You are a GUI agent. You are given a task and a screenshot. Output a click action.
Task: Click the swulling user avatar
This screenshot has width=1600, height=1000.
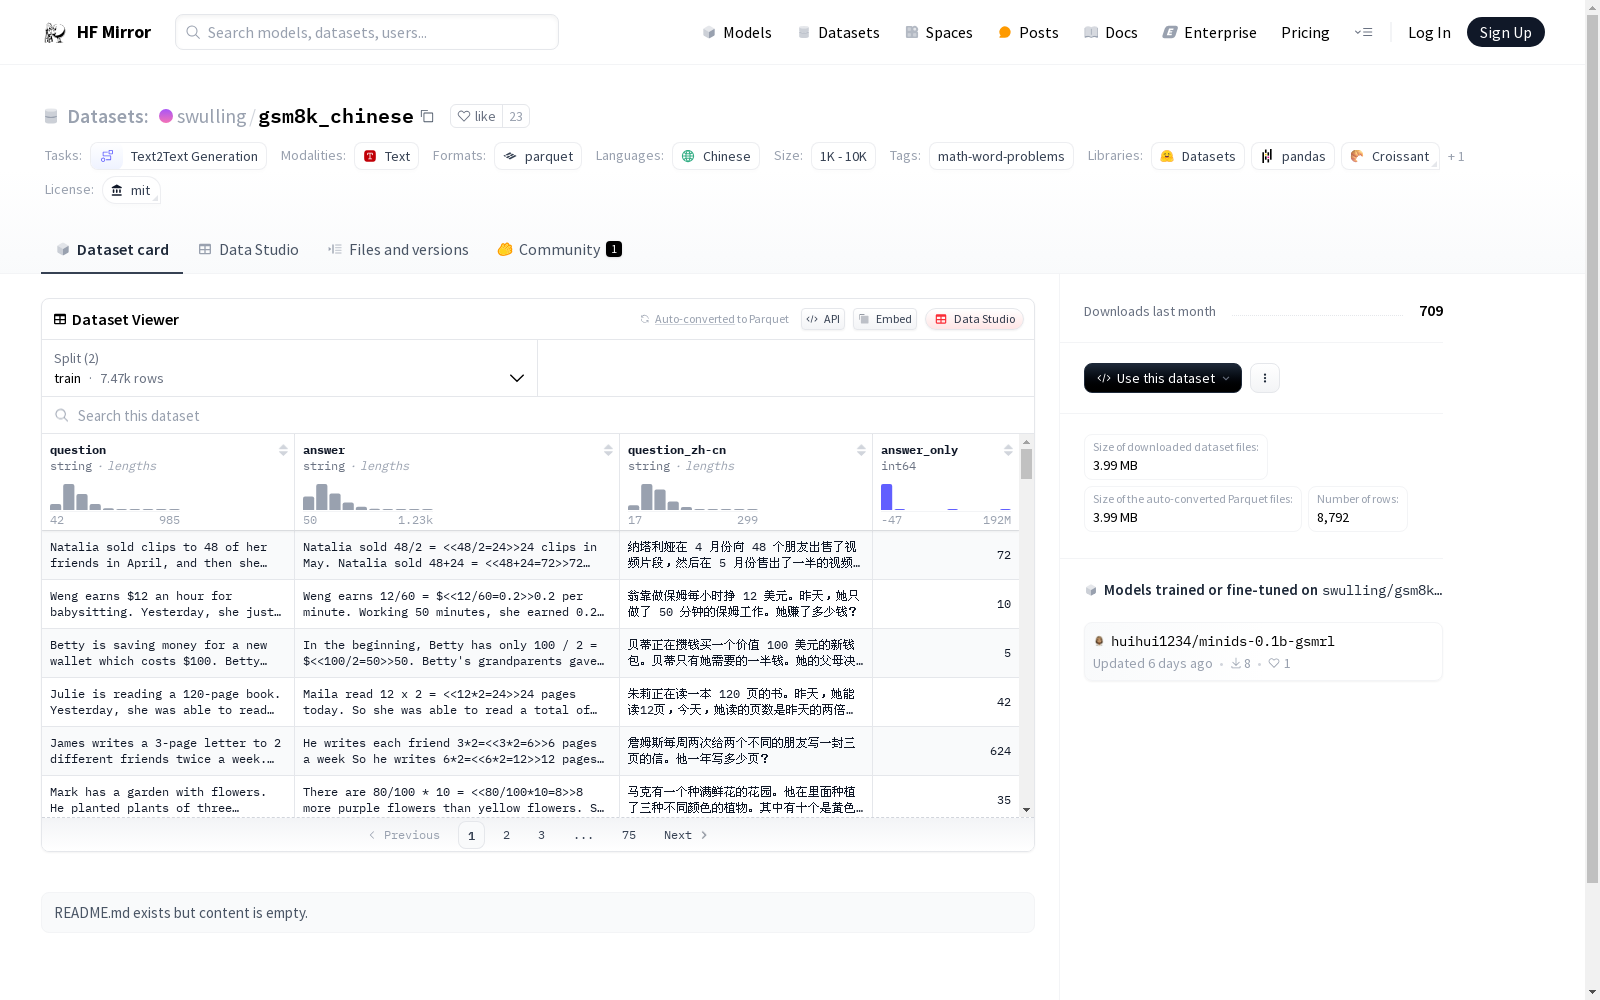[166, 116]
